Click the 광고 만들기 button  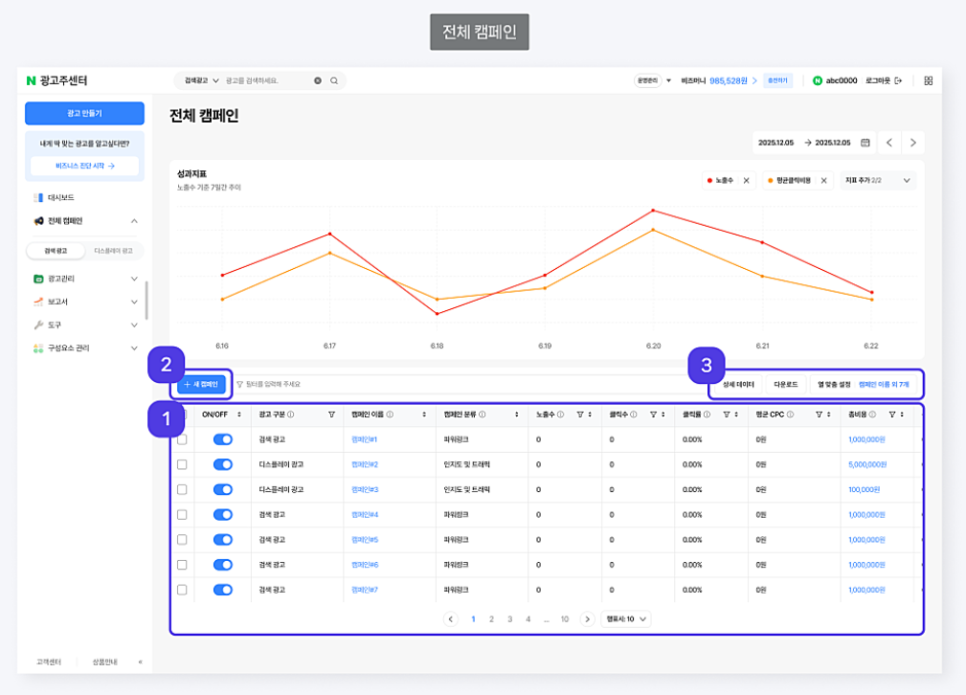click(x=85, y=113)
